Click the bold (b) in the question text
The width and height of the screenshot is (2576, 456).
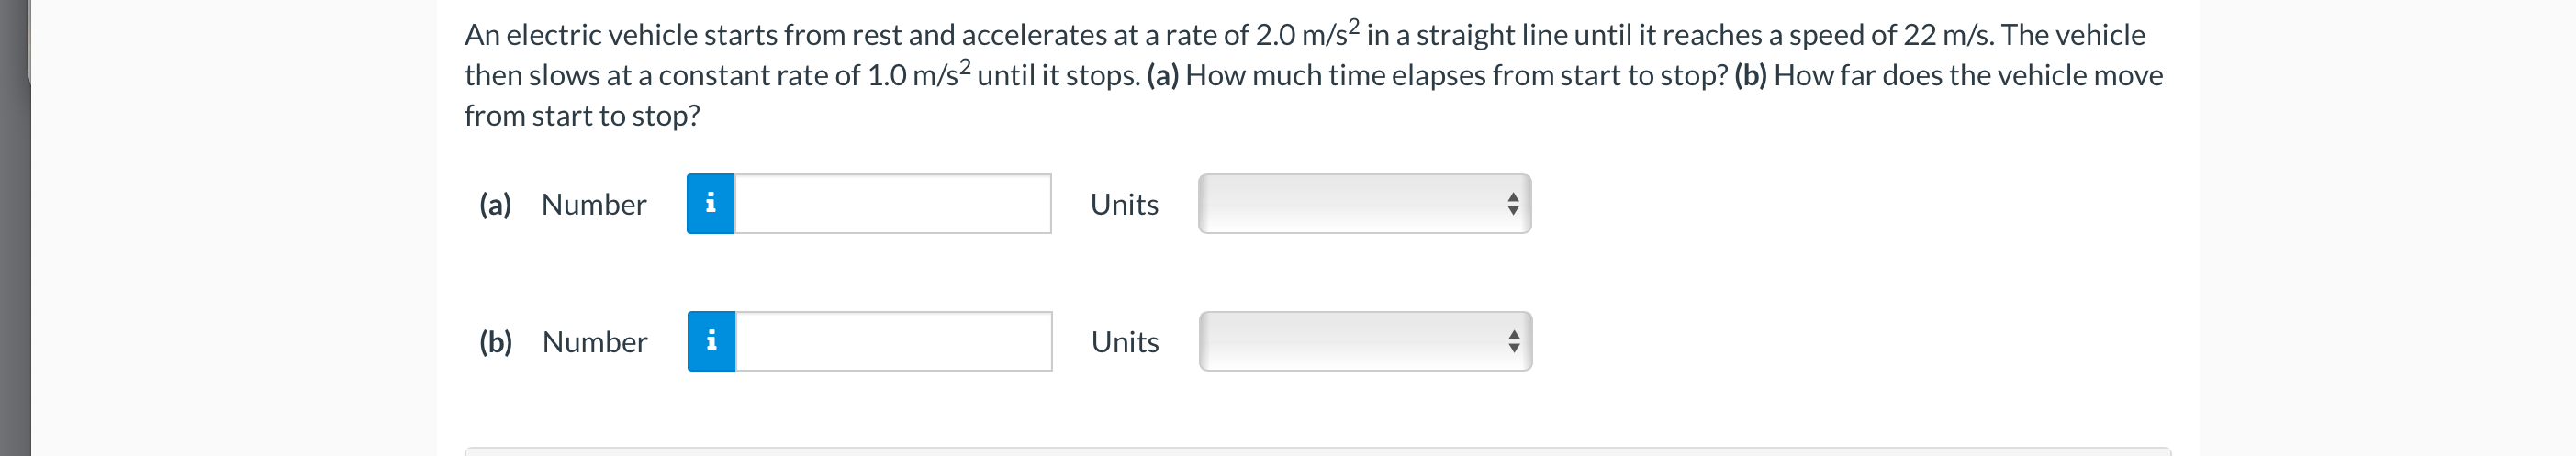[1751, 76]
